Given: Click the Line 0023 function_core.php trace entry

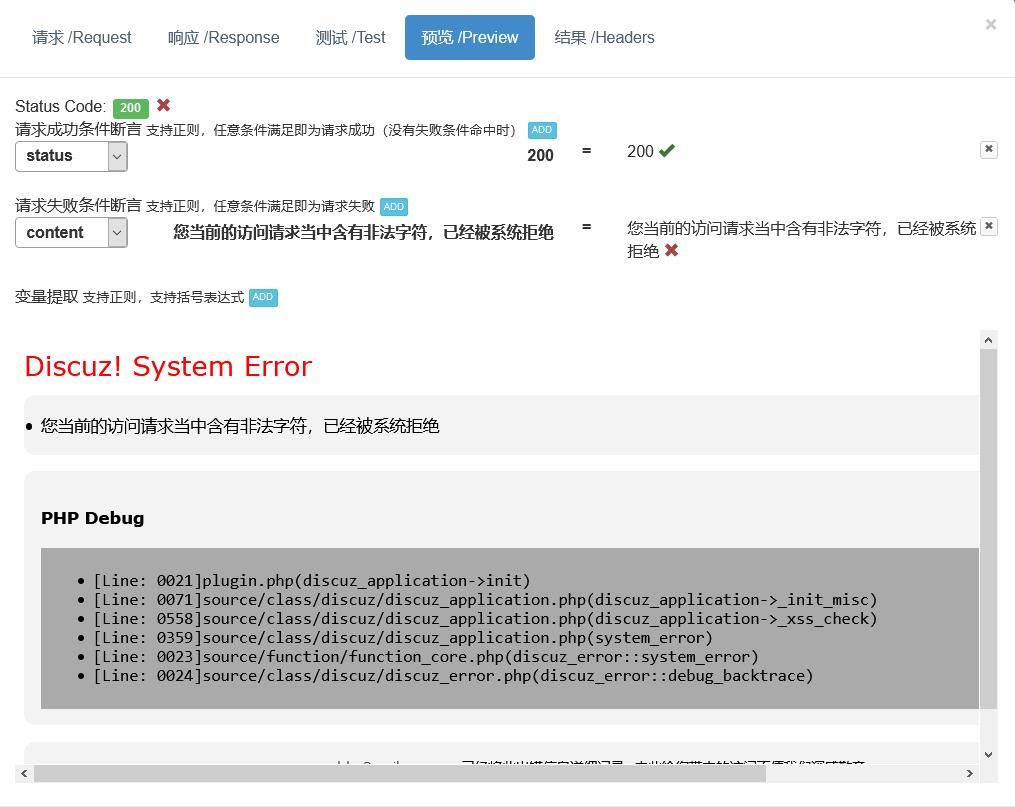Looking at the screenshot, I should point(425,657).
